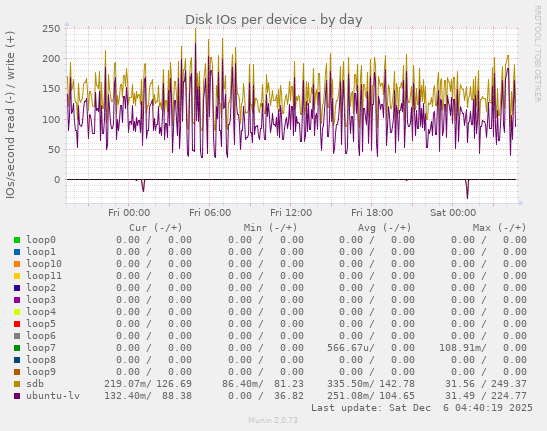The height and width of the screenshot is (431, 547).
Task: Click the sdb gold legend swatch
Action: [17, 384]
